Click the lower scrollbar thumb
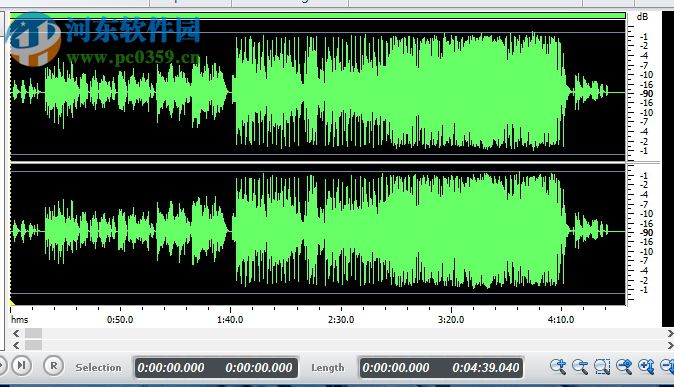The width and height of the screenshot is (674, 387). coord(33,345)
